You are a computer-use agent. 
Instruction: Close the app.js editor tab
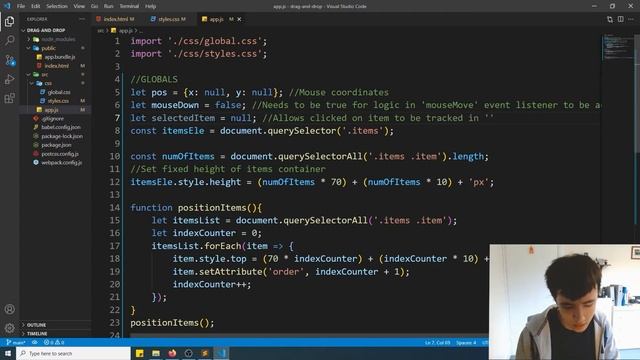239,19
